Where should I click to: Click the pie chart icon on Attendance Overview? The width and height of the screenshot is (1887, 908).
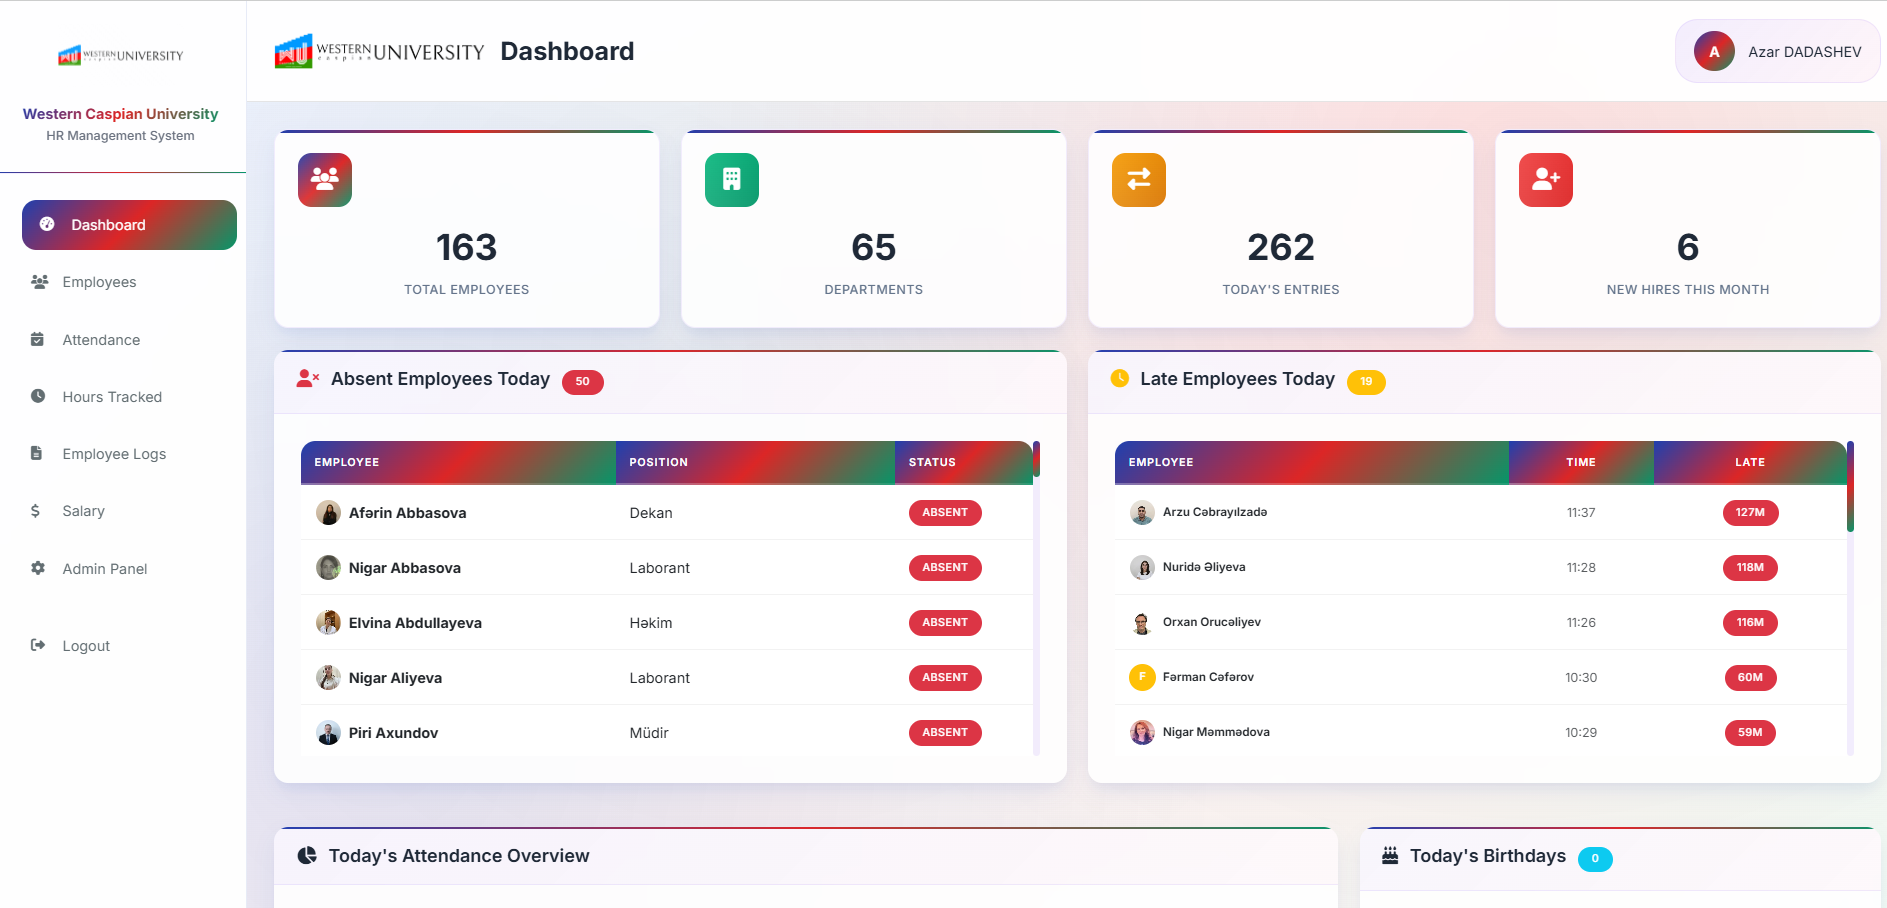[x=306, y=855]
